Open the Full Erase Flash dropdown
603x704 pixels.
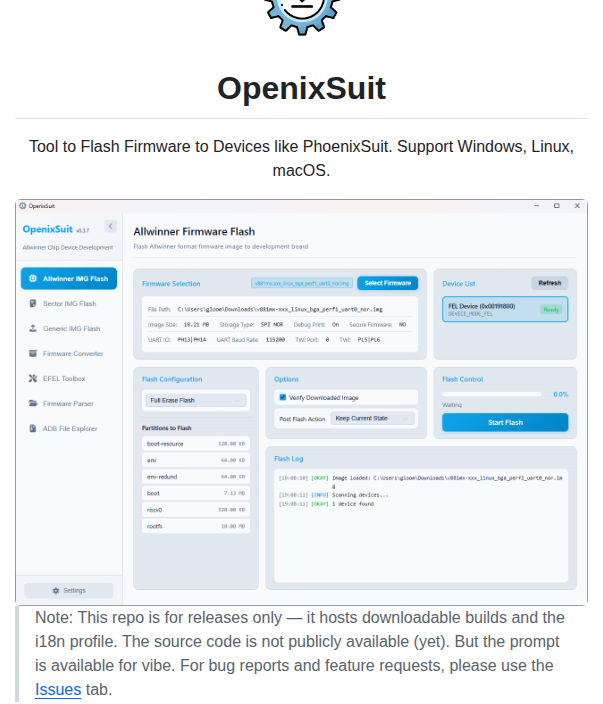pyautogui.click(x=196, y=400)
